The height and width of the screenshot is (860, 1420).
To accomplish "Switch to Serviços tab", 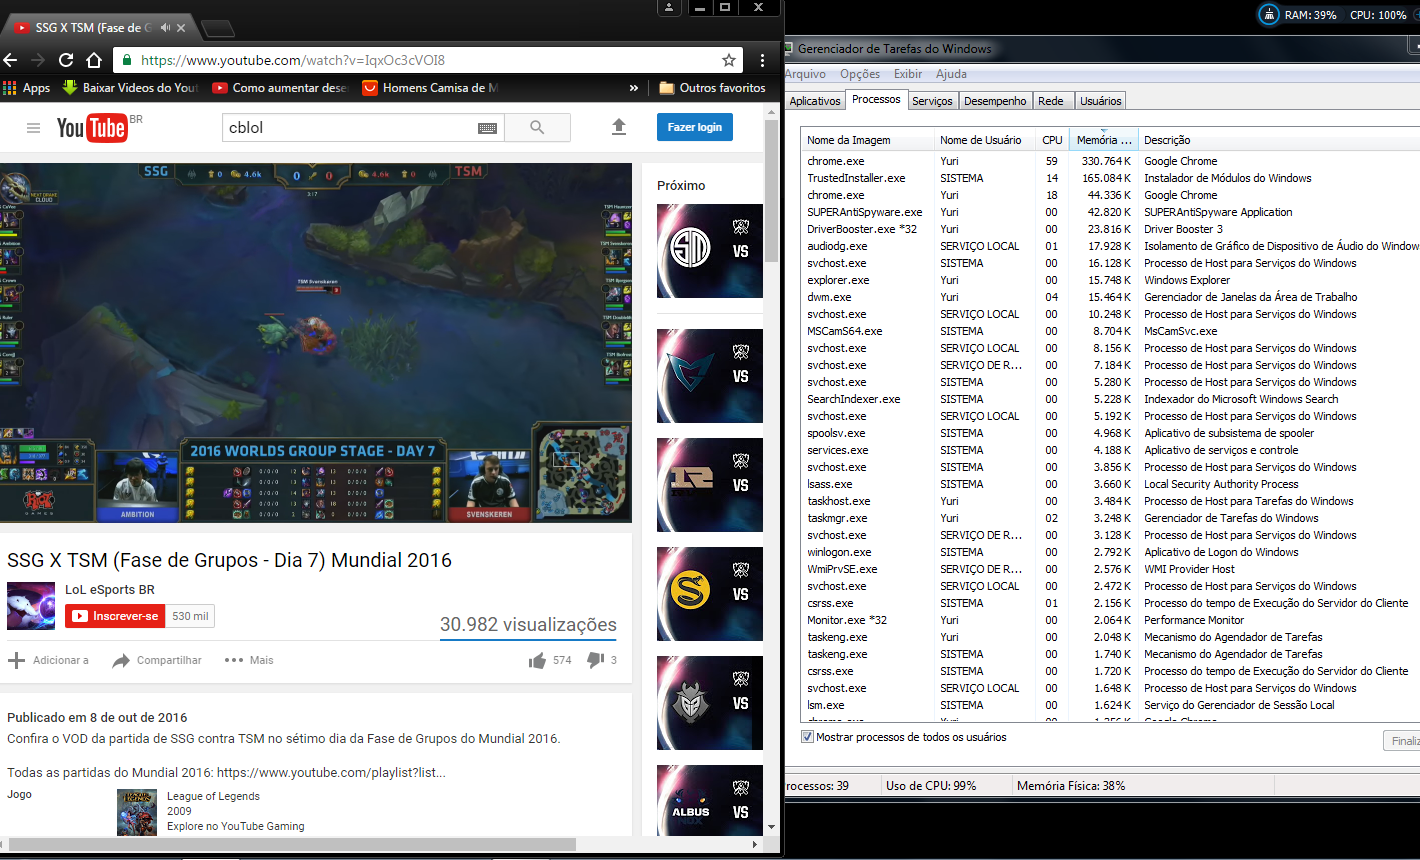I will (932, 101).
